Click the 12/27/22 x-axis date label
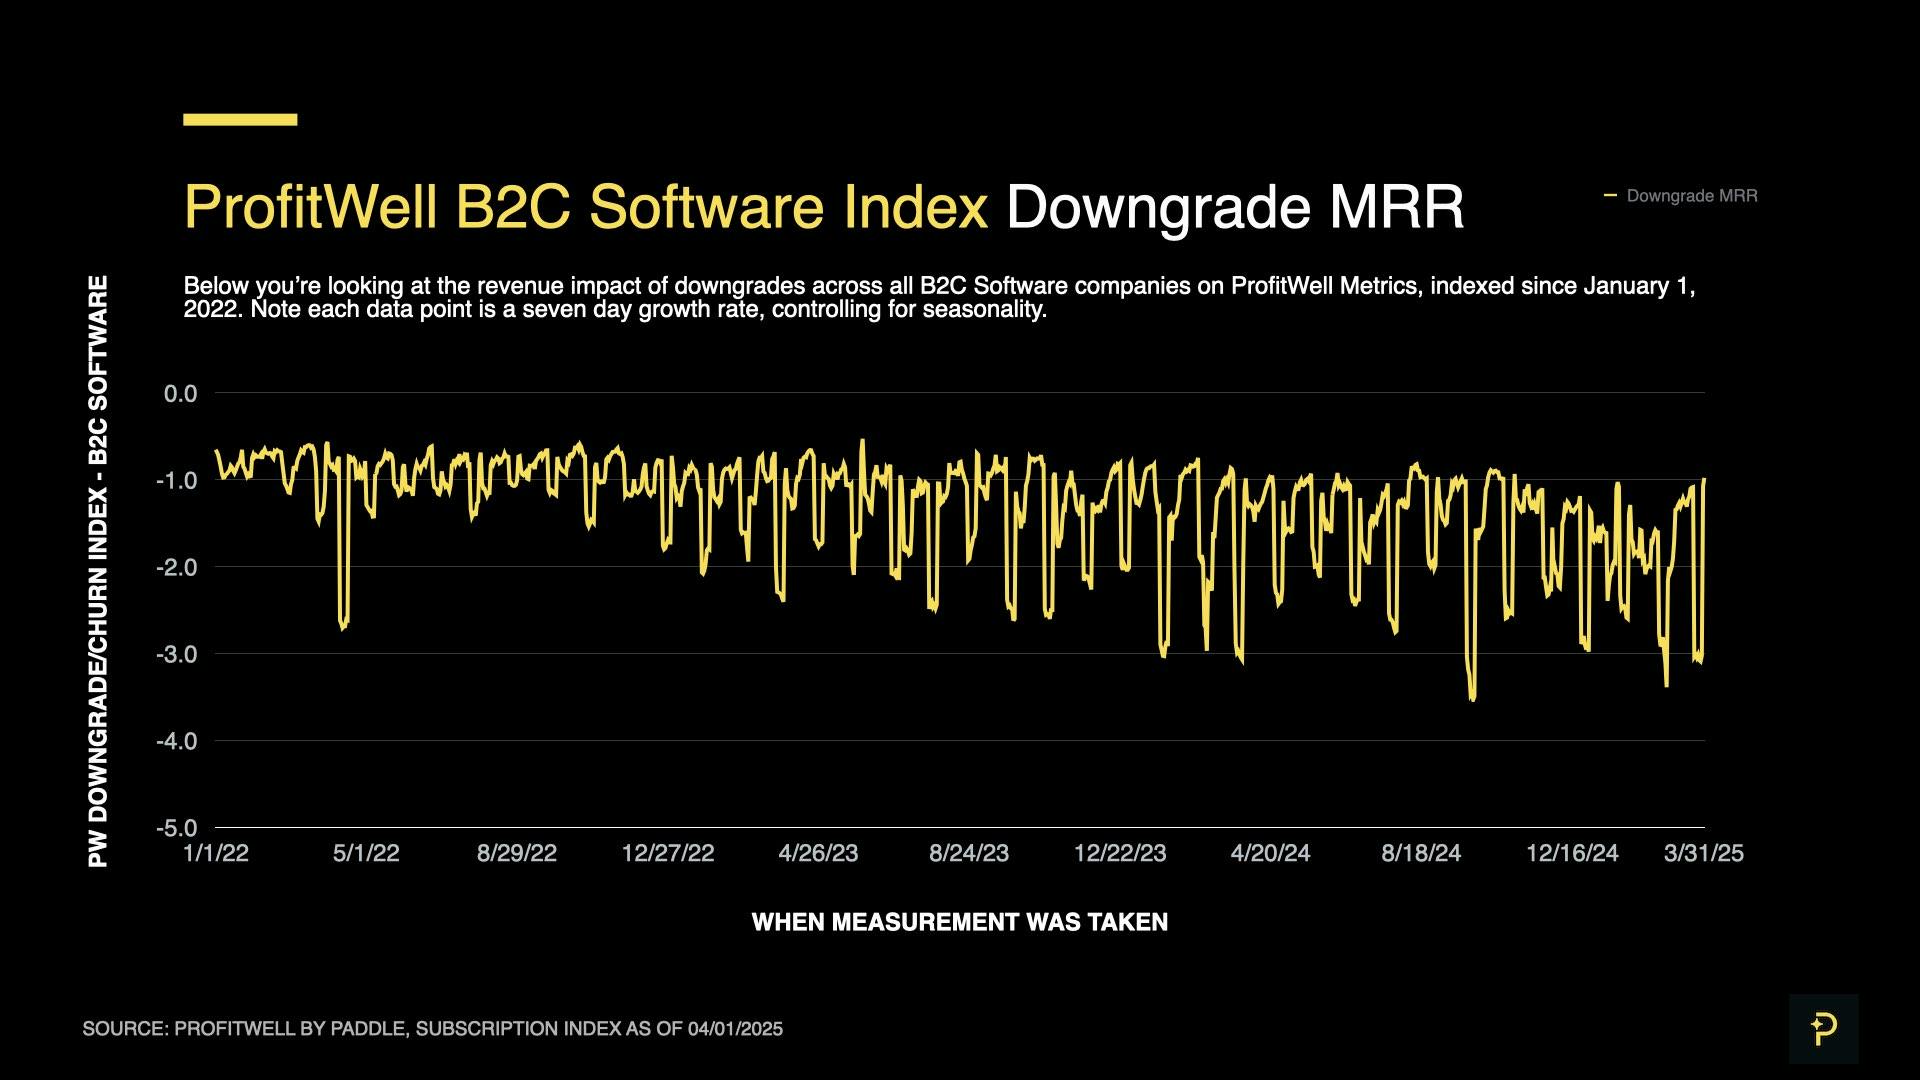Viewport: 1920px width, 1080px height. 668,853
